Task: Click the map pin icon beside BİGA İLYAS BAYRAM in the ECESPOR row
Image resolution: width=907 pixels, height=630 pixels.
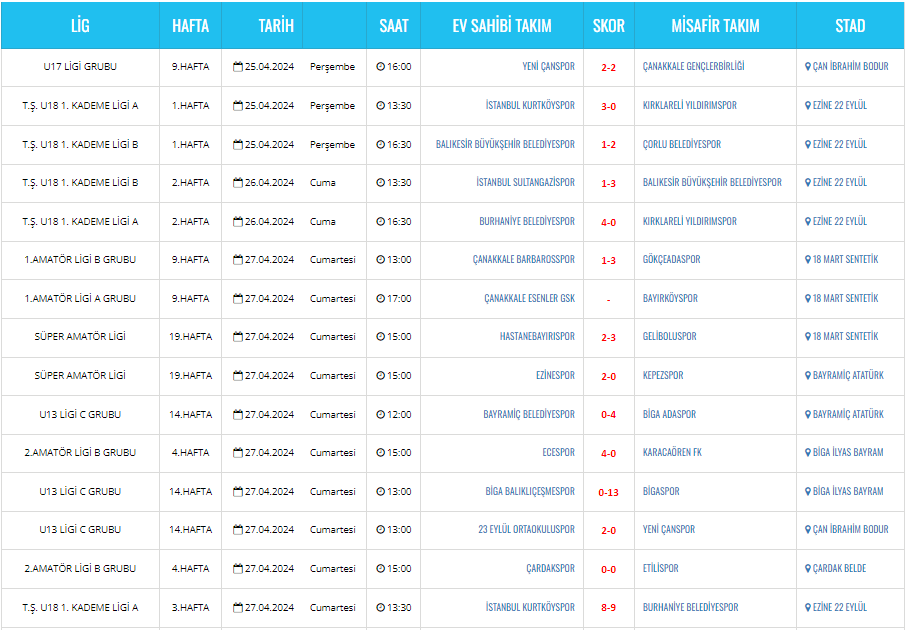Action: click(808, 452)
